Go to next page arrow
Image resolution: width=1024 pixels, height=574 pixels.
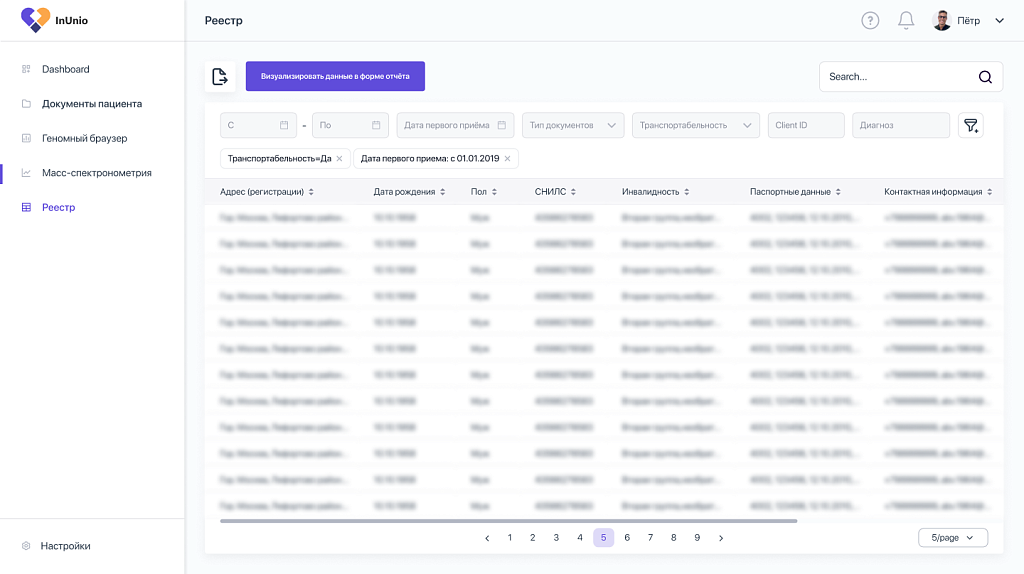pos(721,538)
